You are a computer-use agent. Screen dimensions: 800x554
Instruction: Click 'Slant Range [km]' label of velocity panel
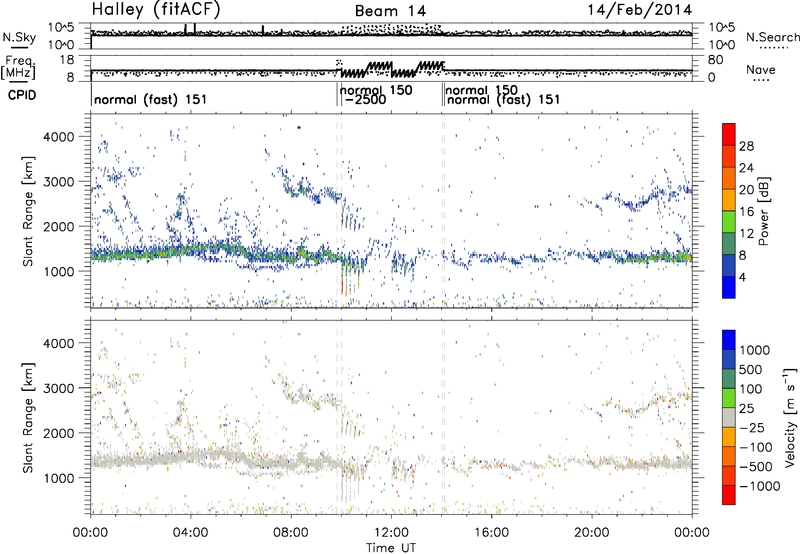pyautogui.click(x=28, y=418)
